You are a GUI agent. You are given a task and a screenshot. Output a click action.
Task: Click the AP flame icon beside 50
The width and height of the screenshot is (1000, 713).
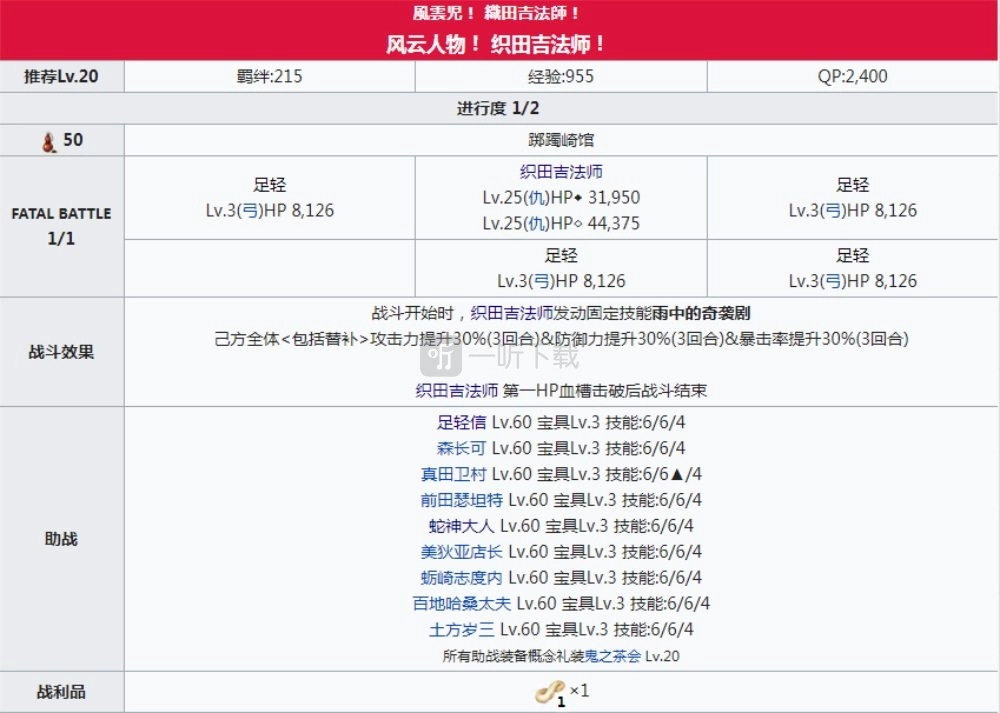[x=49, y=141]
